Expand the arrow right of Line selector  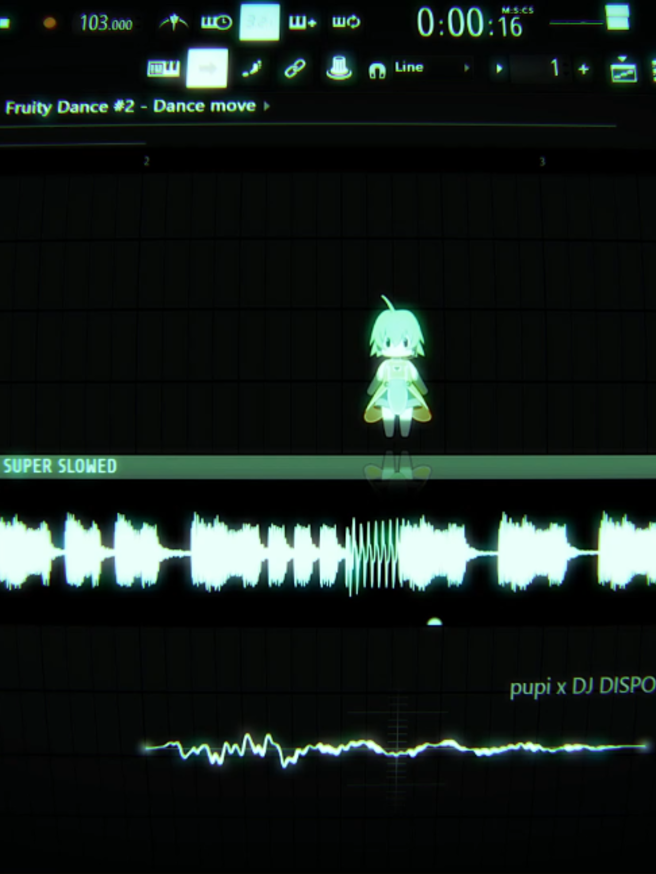coord(467,68)
